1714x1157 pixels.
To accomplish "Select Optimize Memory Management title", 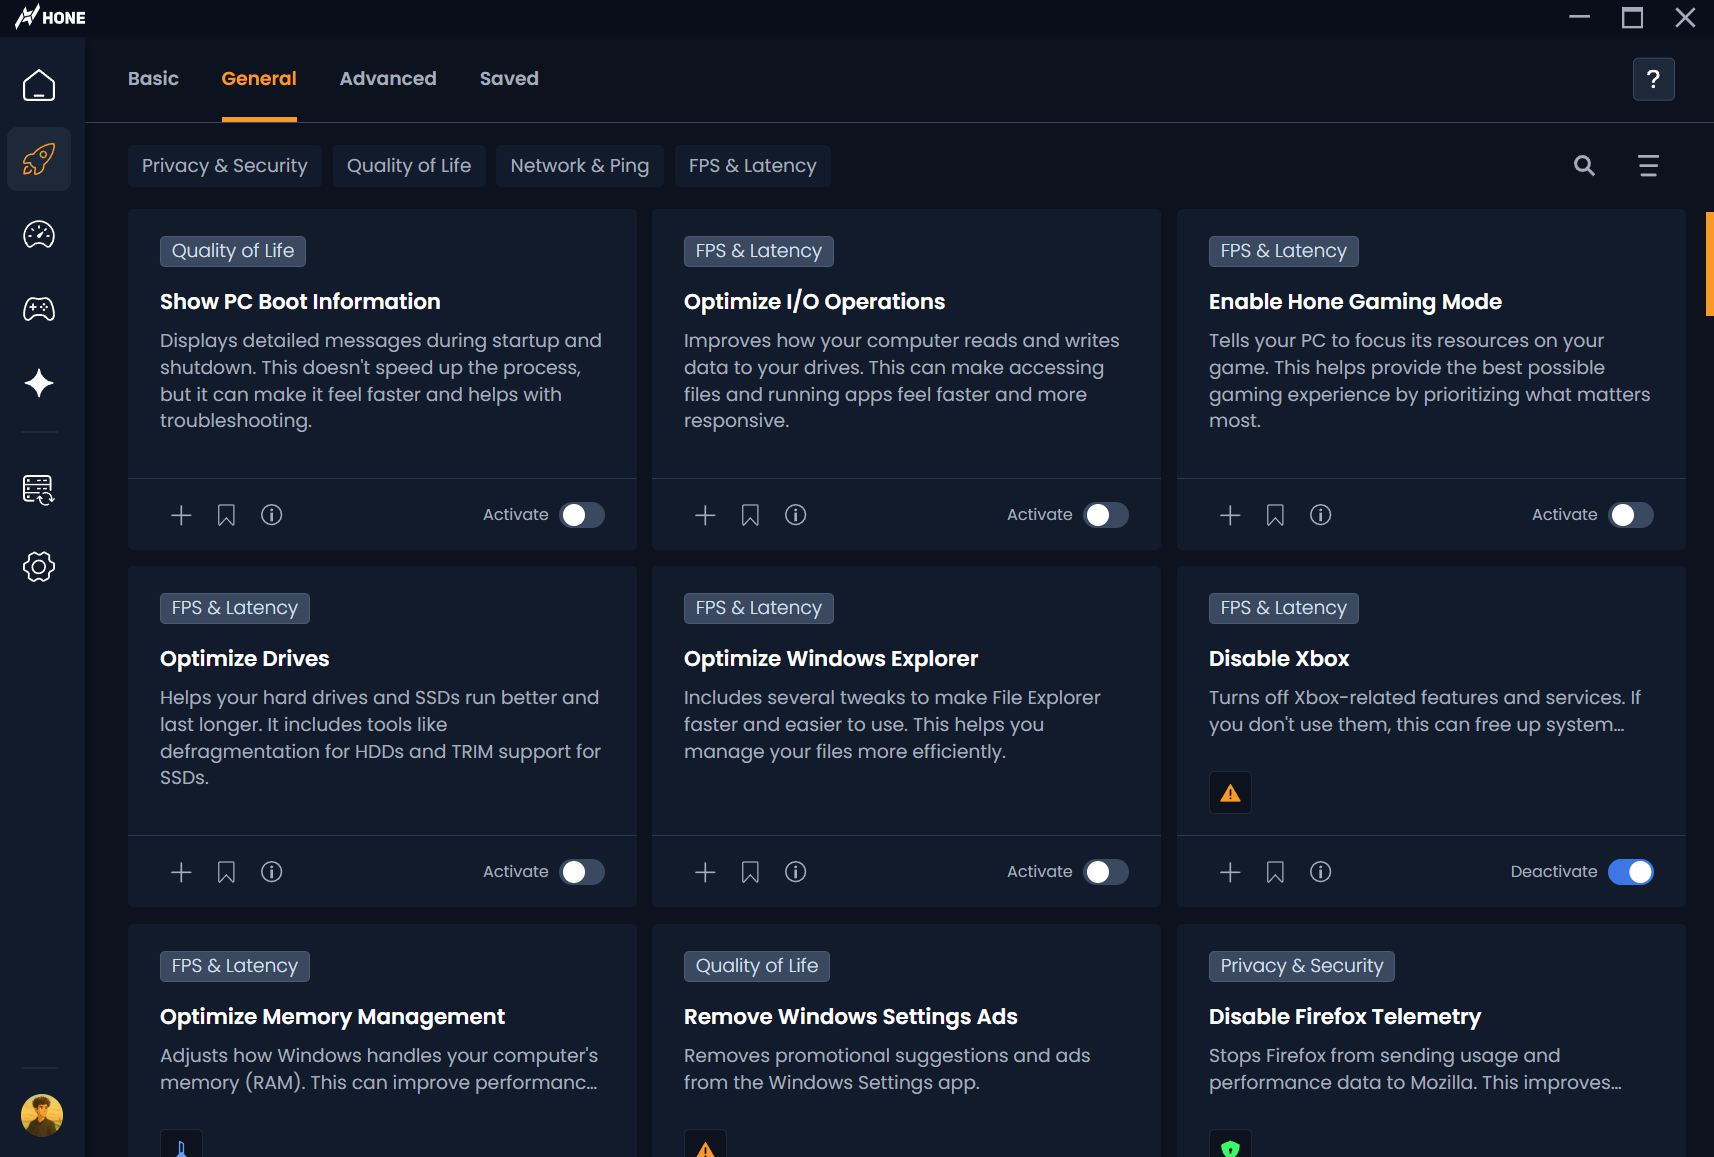I will [x=332, y=1017].
